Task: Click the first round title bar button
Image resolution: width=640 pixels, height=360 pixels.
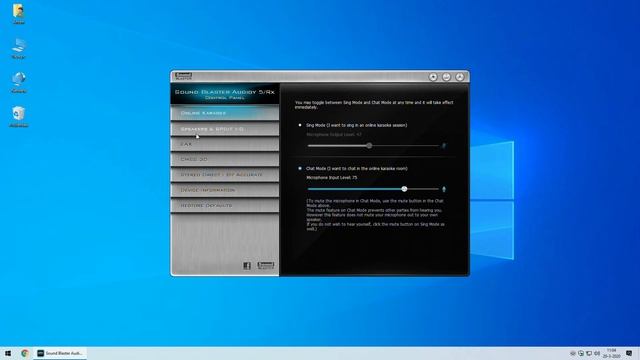Action: pos(433,77)
